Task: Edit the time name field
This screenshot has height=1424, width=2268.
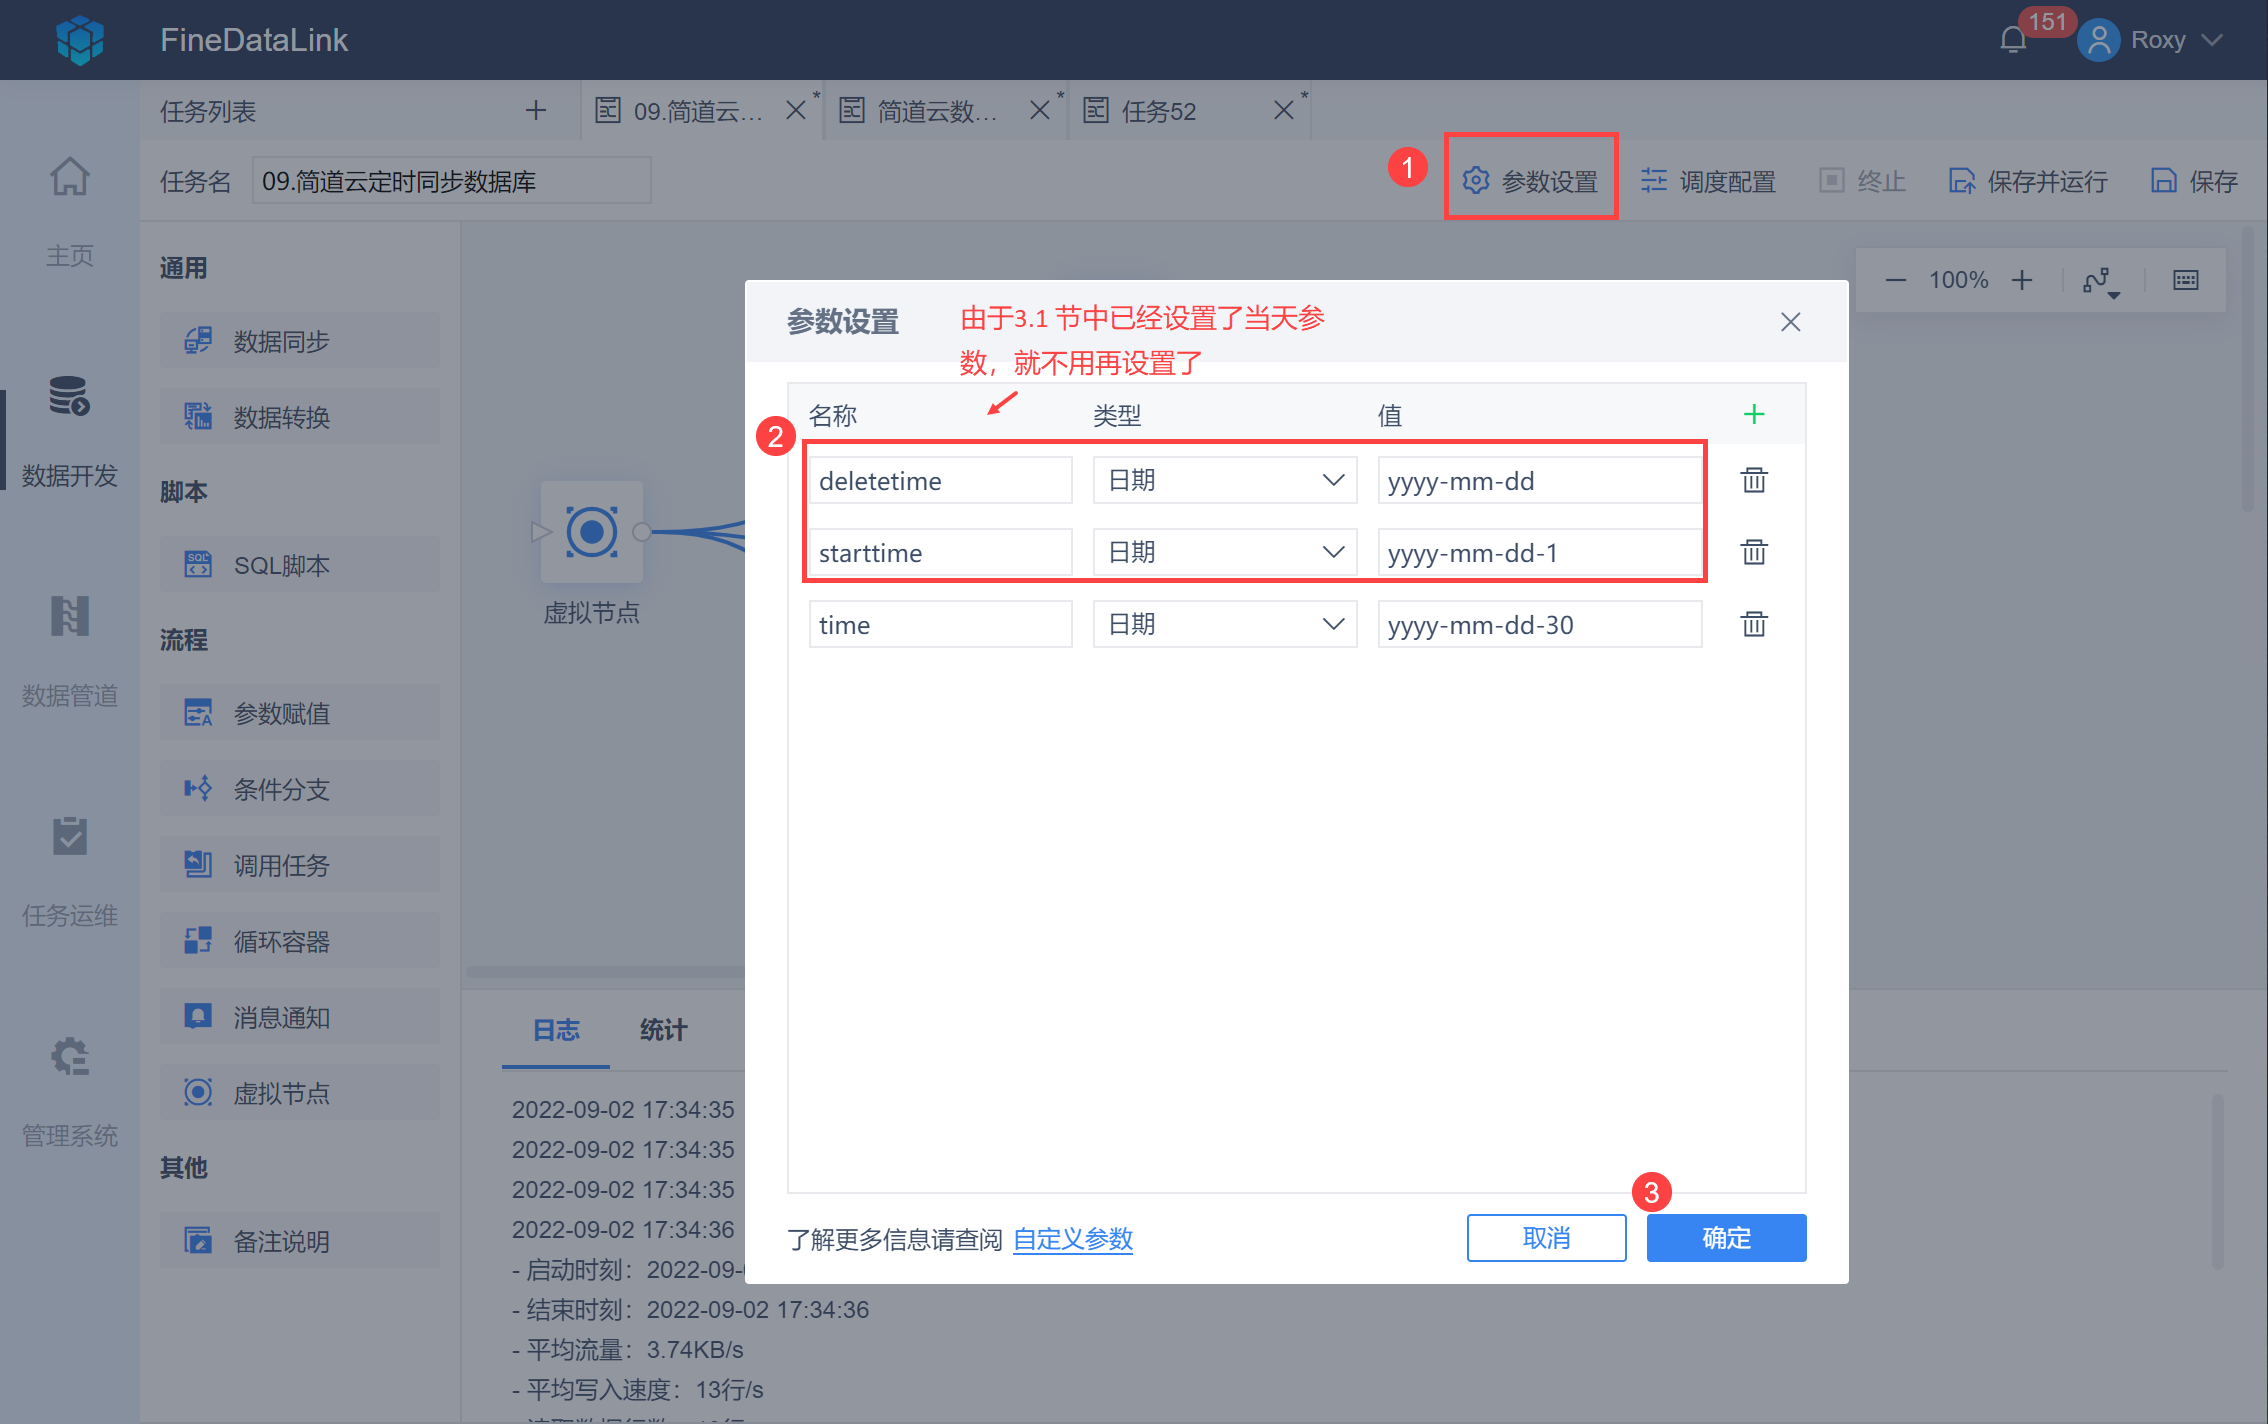Action: (x=941, y=625)
